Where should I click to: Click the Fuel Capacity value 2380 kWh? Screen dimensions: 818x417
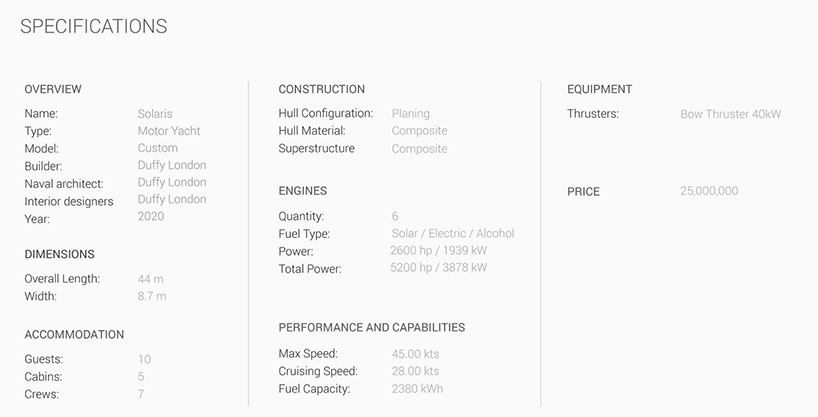[417, 389]
